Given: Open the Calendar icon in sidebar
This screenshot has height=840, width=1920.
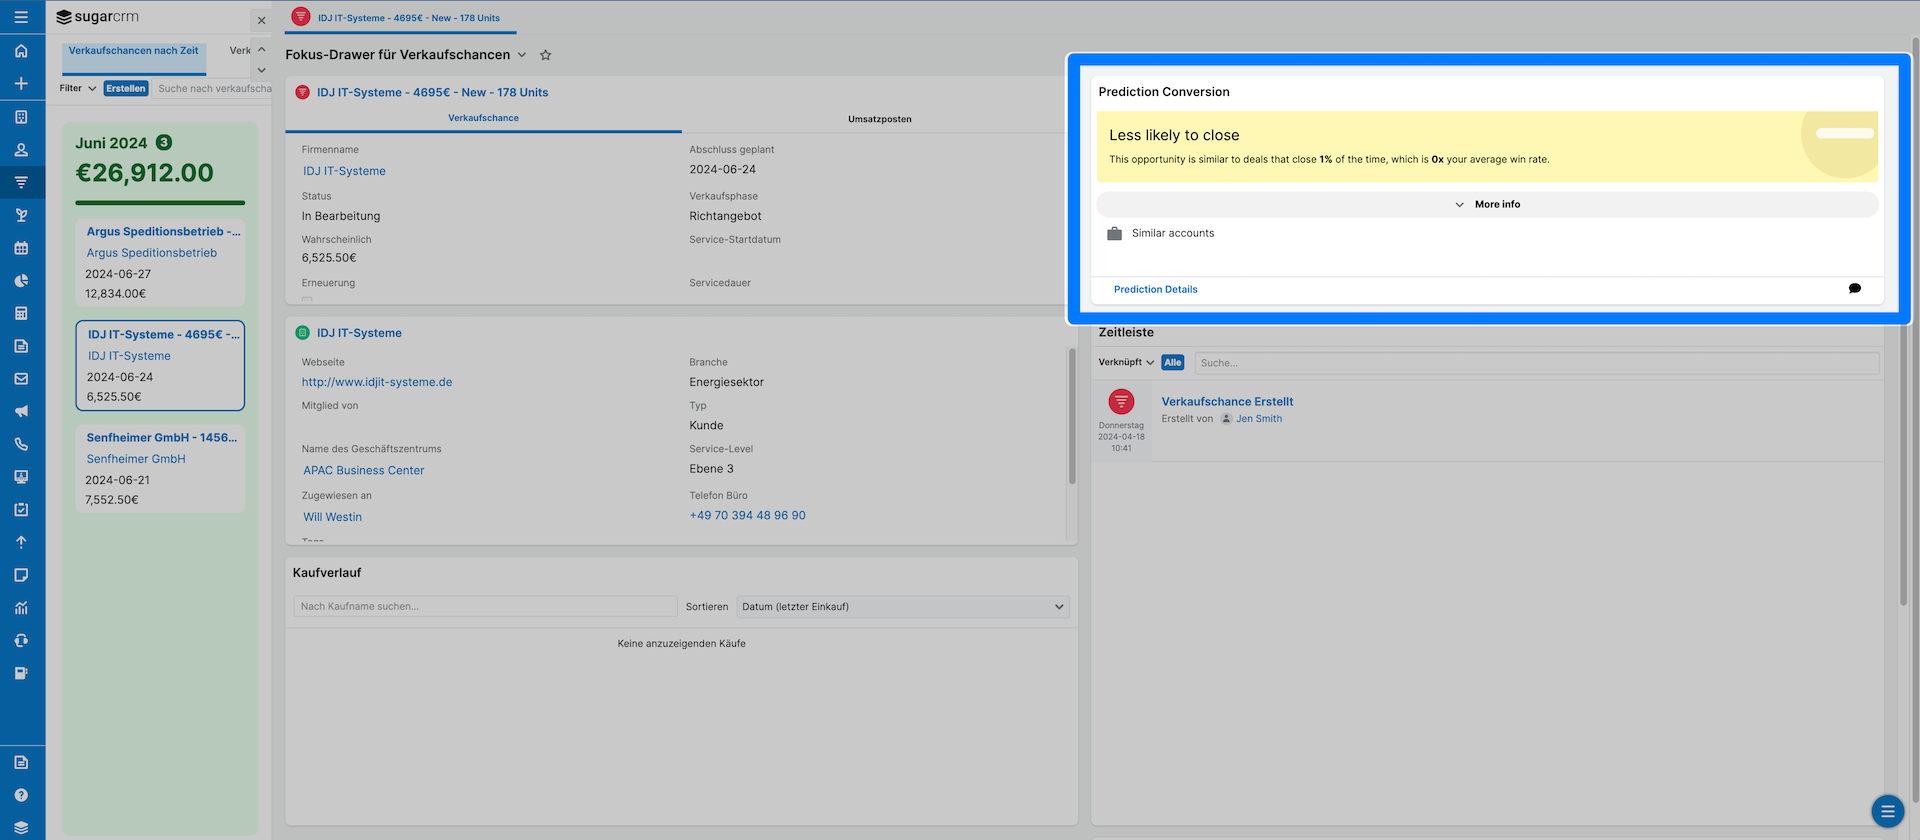Looking at the screenshot, I should pos(21,248).
